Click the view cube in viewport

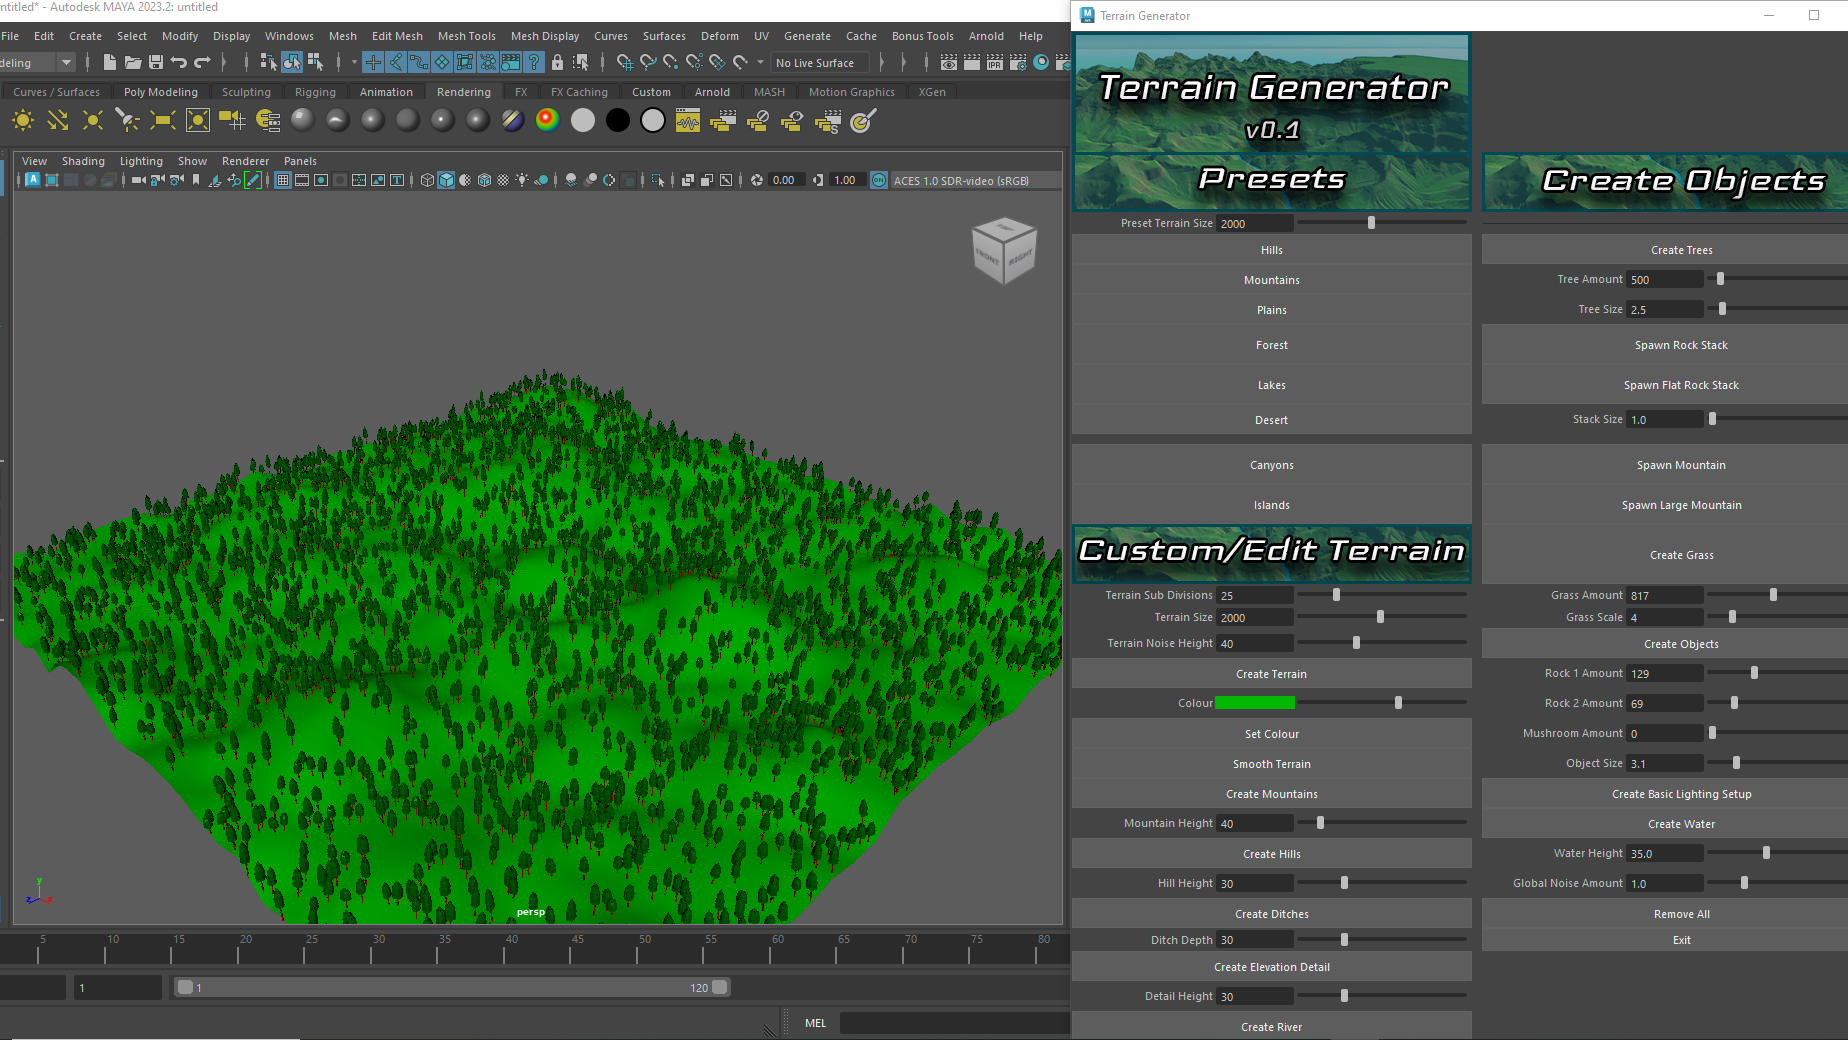(1004, 250)
